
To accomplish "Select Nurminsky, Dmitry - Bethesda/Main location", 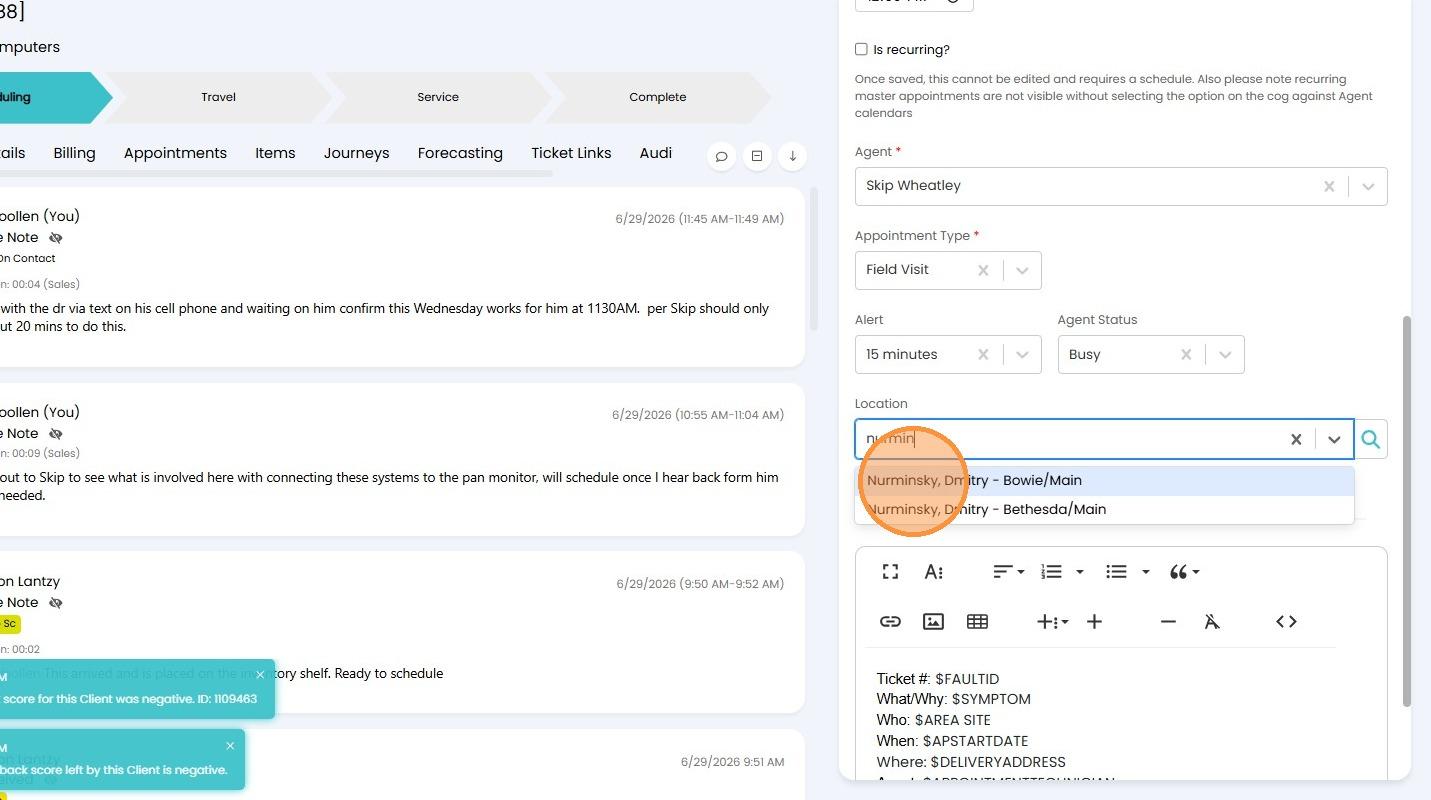I will coord(1104,509).
